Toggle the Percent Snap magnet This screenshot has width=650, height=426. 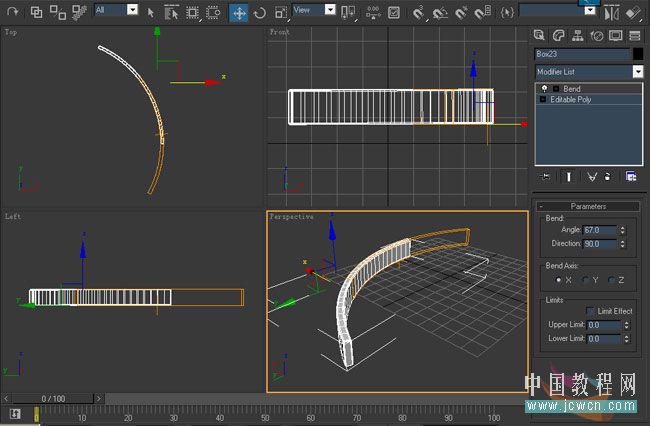click(461, 12)
